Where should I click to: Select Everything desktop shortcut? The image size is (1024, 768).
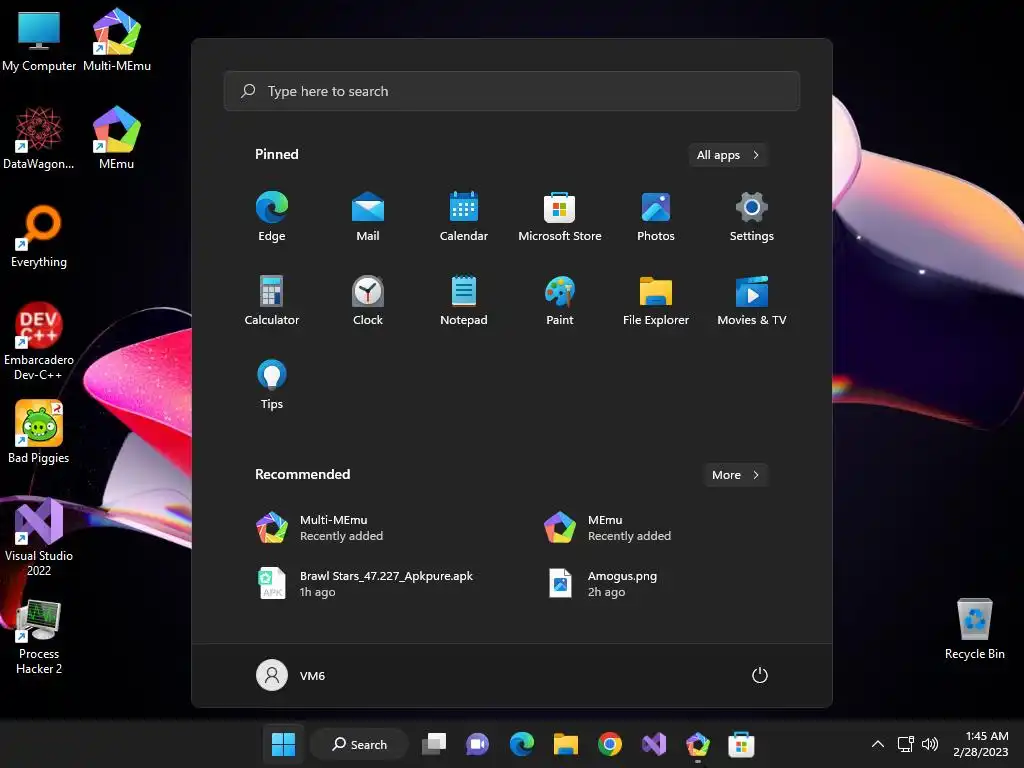pos(39,236)
